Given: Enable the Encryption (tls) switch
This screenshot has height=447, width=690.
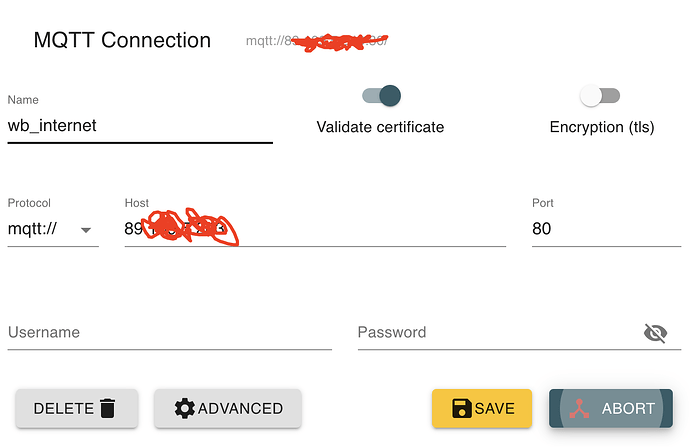Looking at the screenshot, I should click(x=600, y=95).
